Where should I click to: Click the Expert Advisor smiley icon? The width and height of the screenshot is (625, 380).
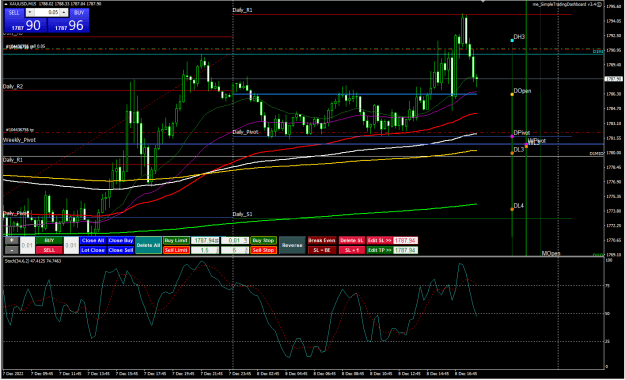(x=599, y=4)
